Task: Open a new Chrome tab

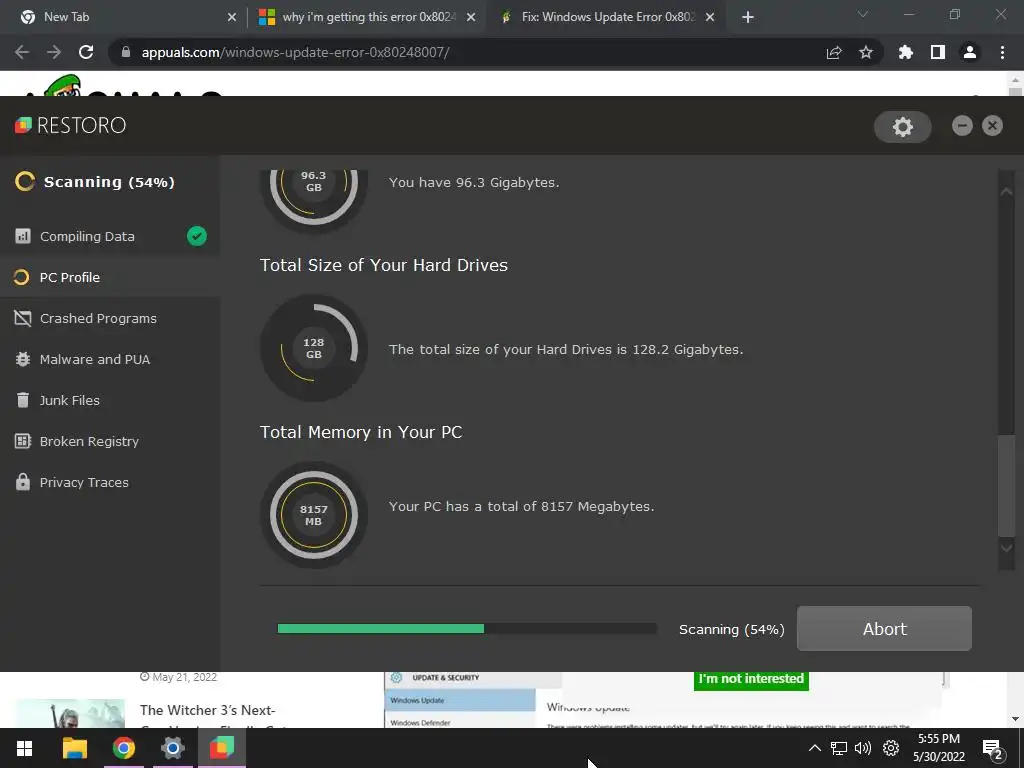Action: click(x=748, y=17)
